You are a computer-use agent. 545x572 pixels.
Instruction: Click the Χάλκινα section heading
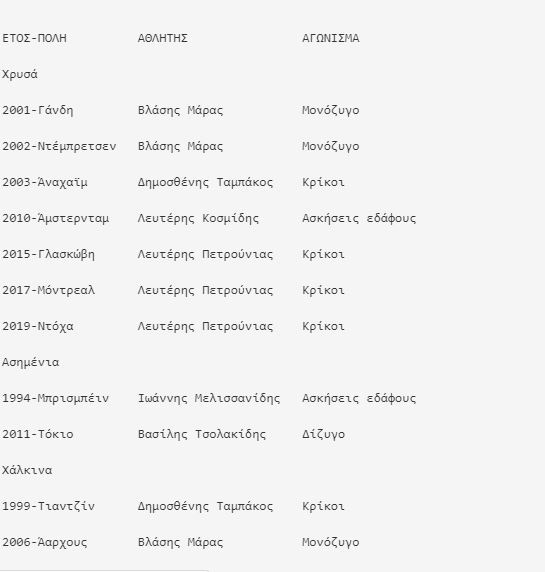coord(27,470)
